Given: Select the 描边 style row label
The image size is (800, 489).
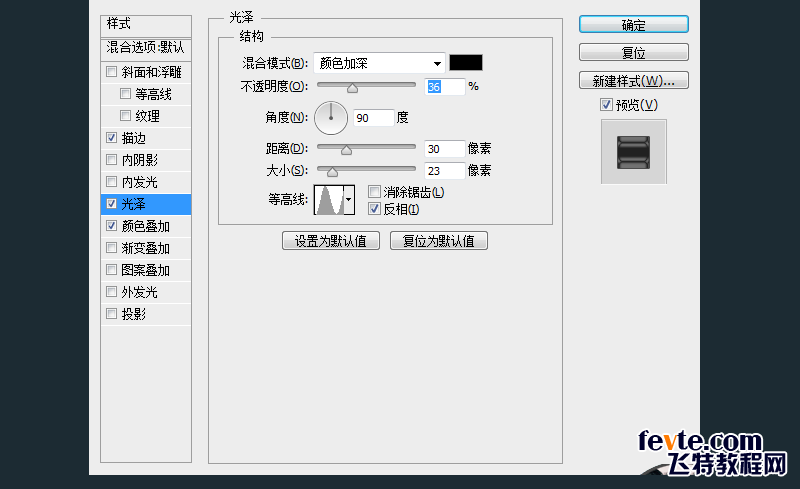Looking at the screenshot, I should click(134, 138).
